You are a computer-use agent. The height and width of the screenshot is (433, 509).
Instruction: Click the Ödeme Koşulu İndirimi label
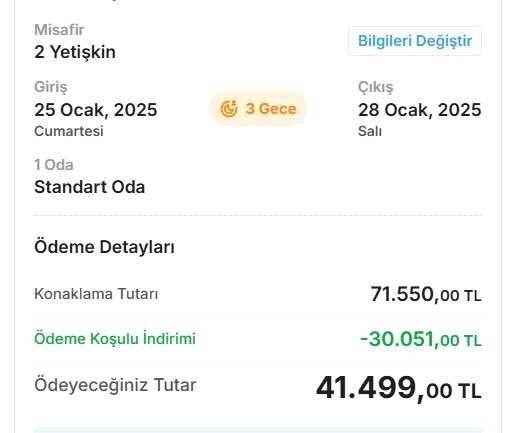(x=115, y=339)
